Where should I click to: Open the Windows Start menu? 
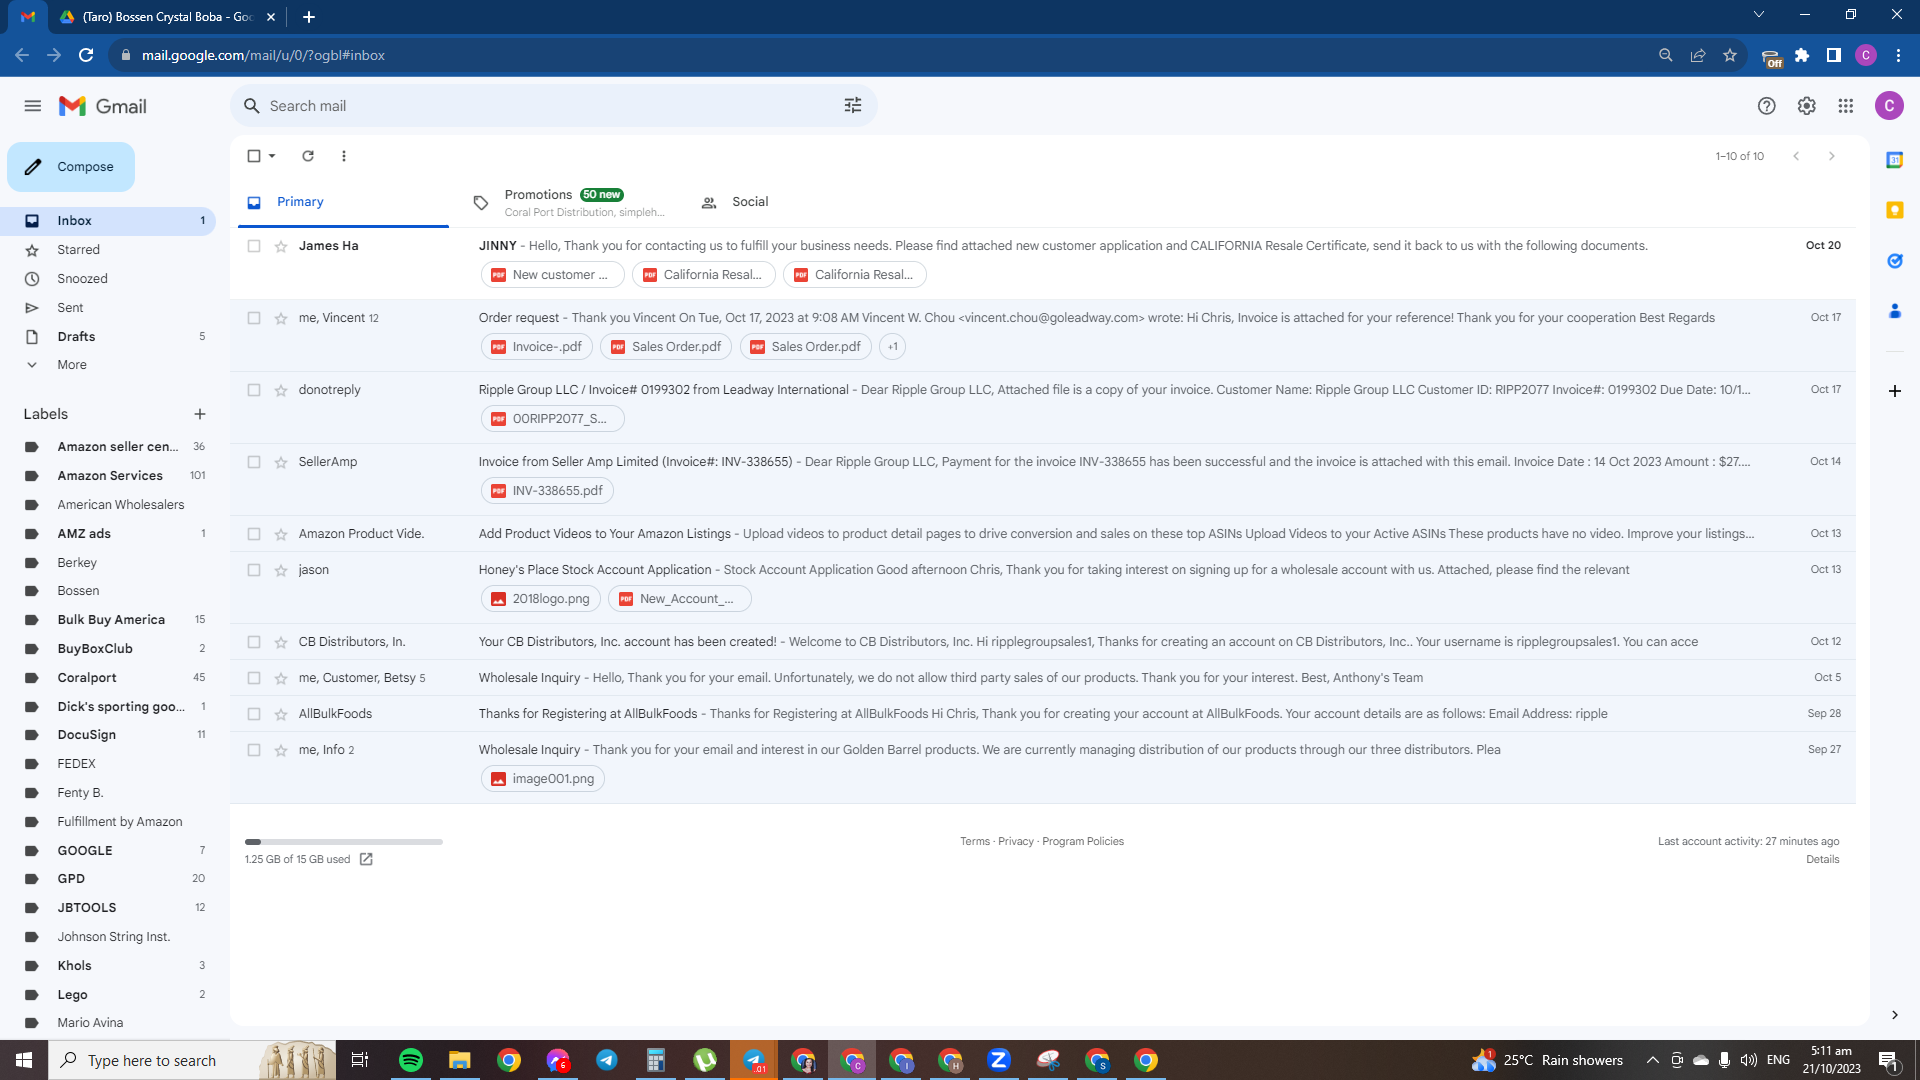click(24, 1060)
